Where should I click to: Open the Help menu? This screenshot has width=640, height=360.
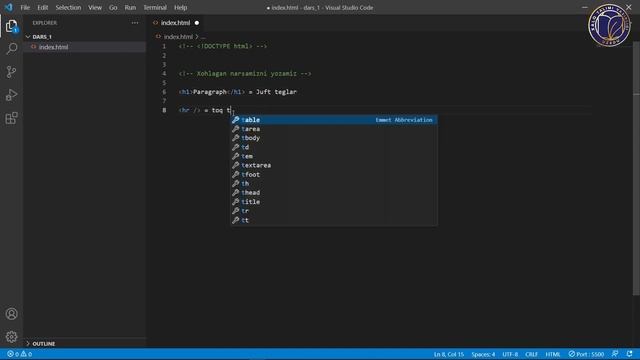coord(180,7)
